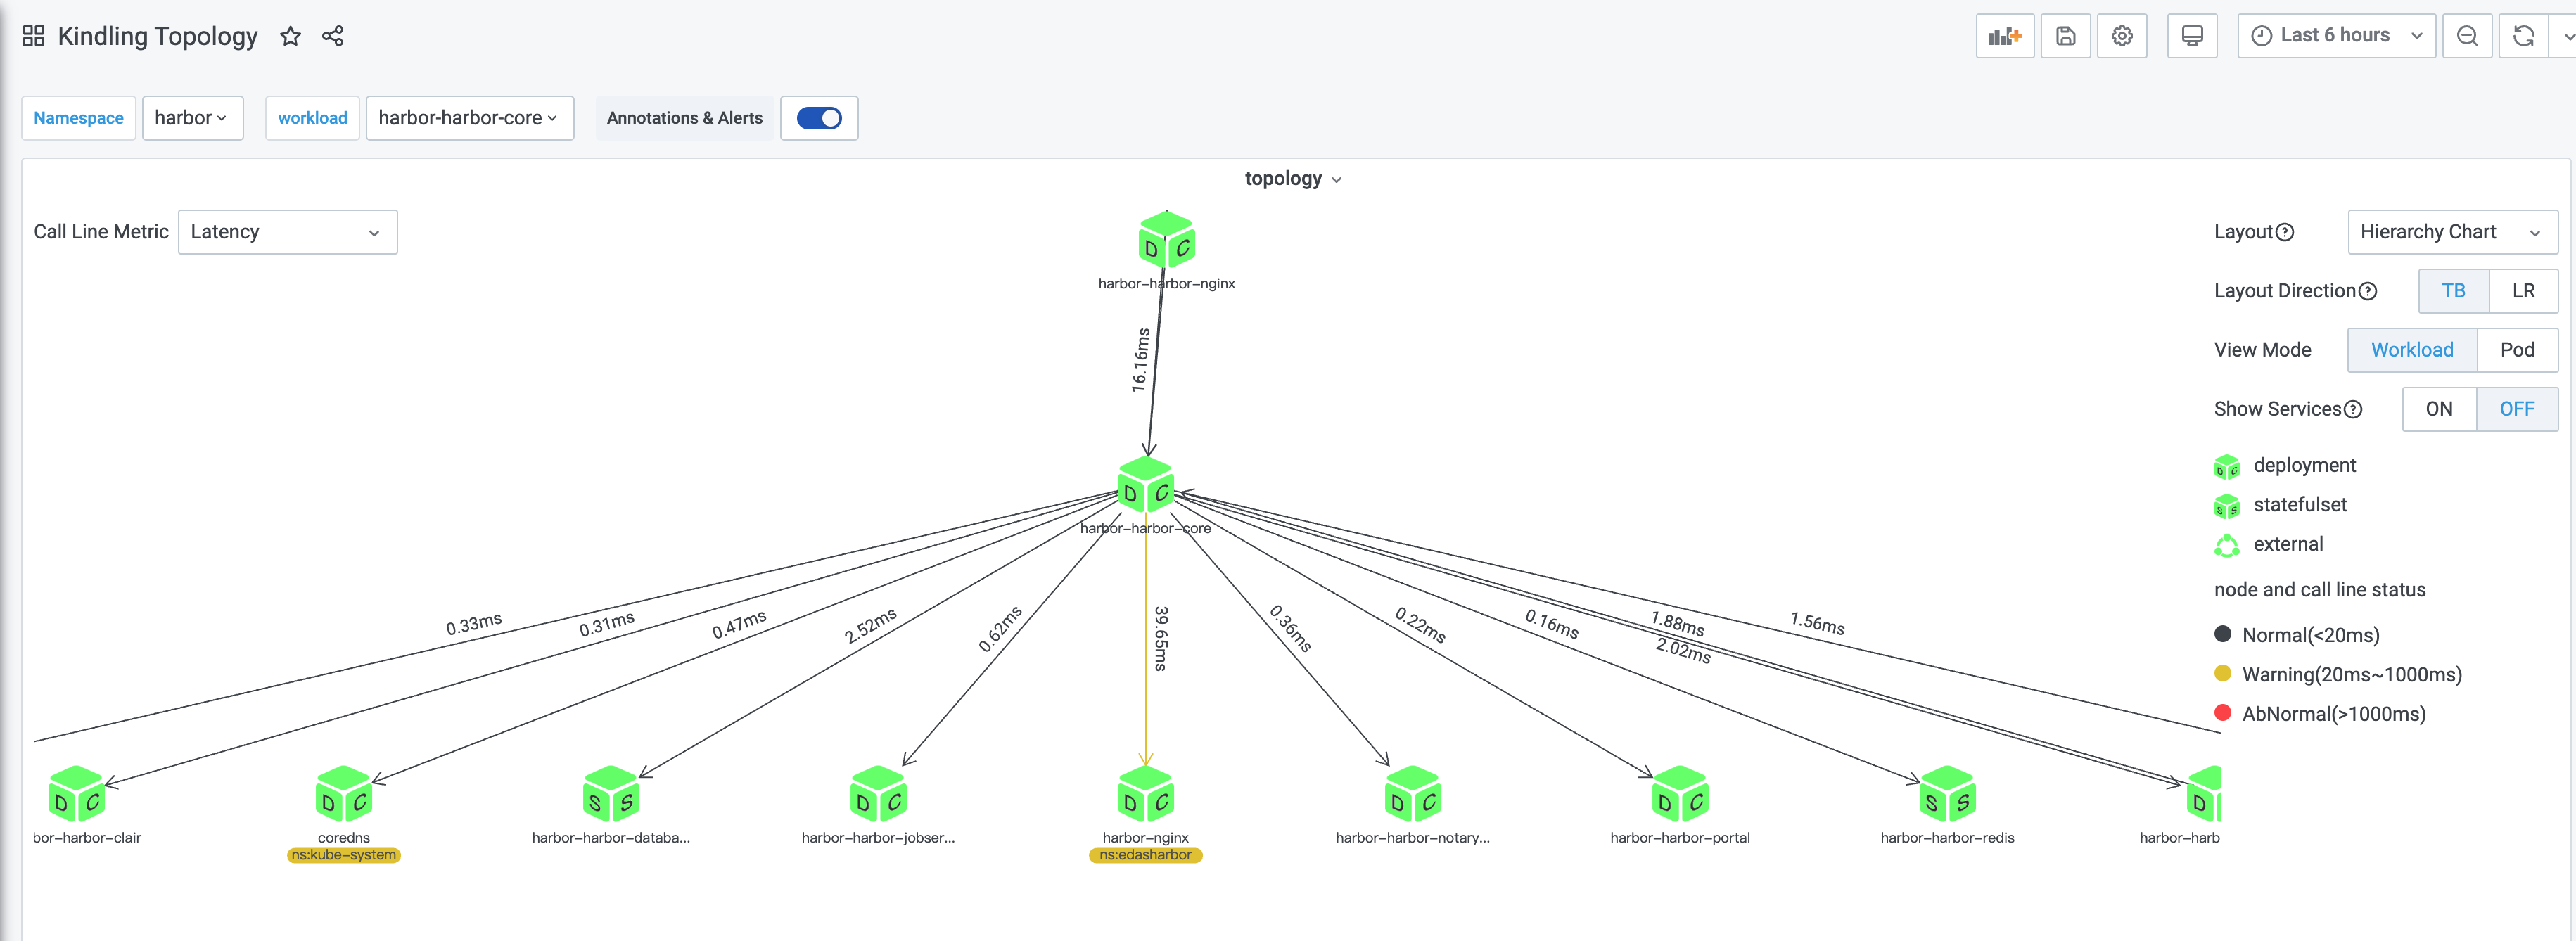The width and height of the screenshot is (2576, 941).
Task: Click the 1.56ms latency label
Action: coord(1817,624)
